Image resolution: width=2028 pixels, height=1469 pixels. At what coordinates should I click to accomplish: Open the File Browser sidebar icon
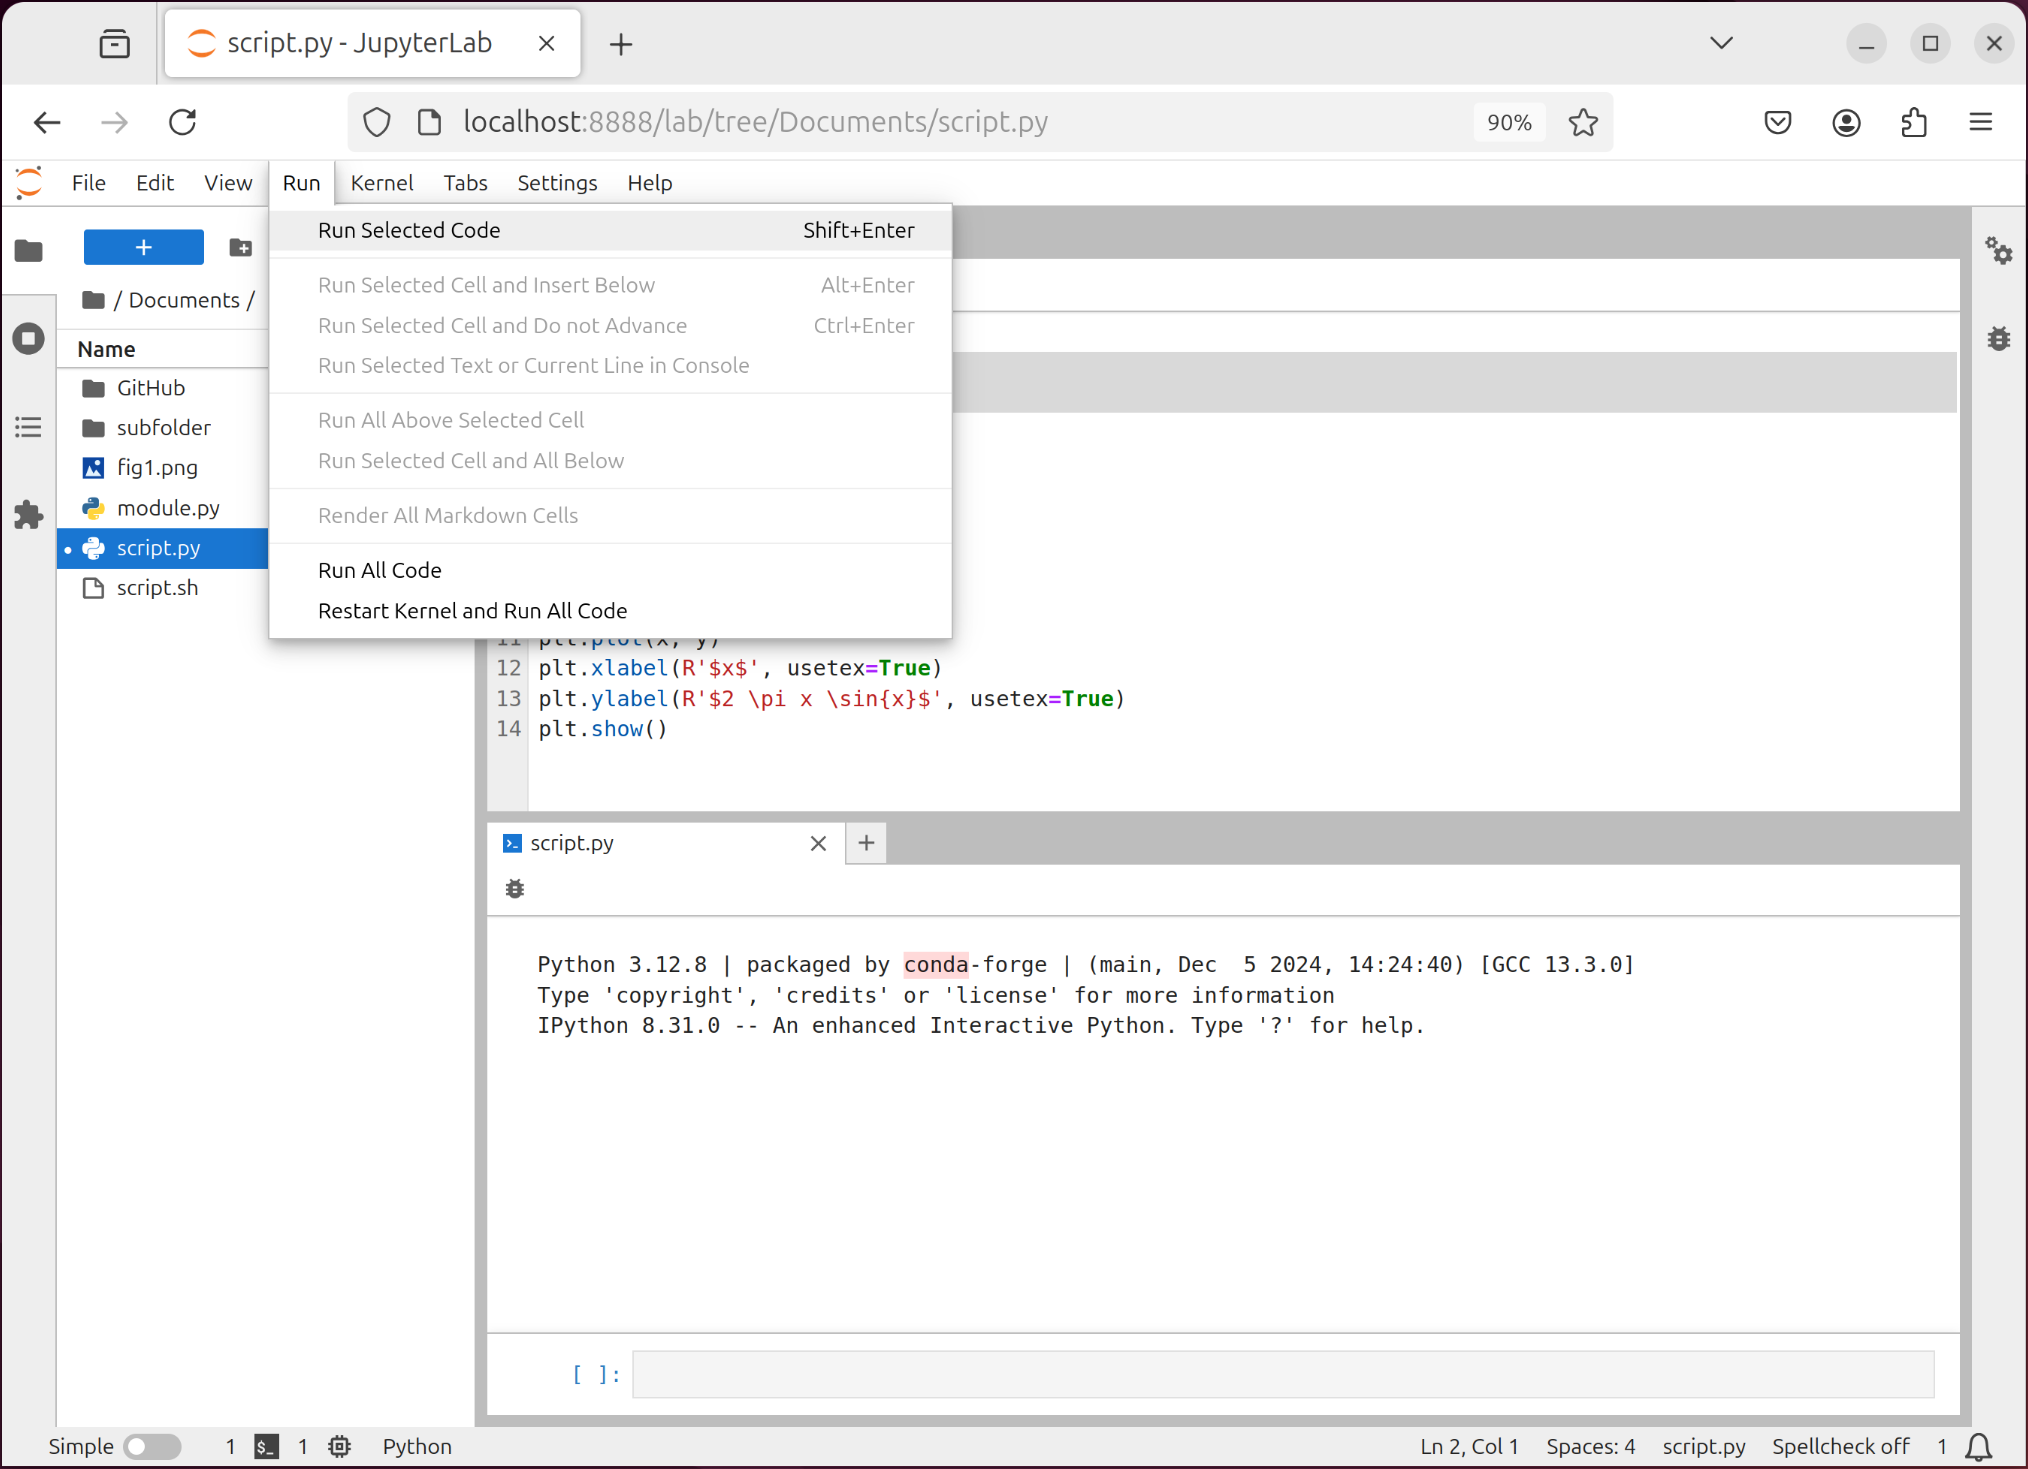point(29,250)
